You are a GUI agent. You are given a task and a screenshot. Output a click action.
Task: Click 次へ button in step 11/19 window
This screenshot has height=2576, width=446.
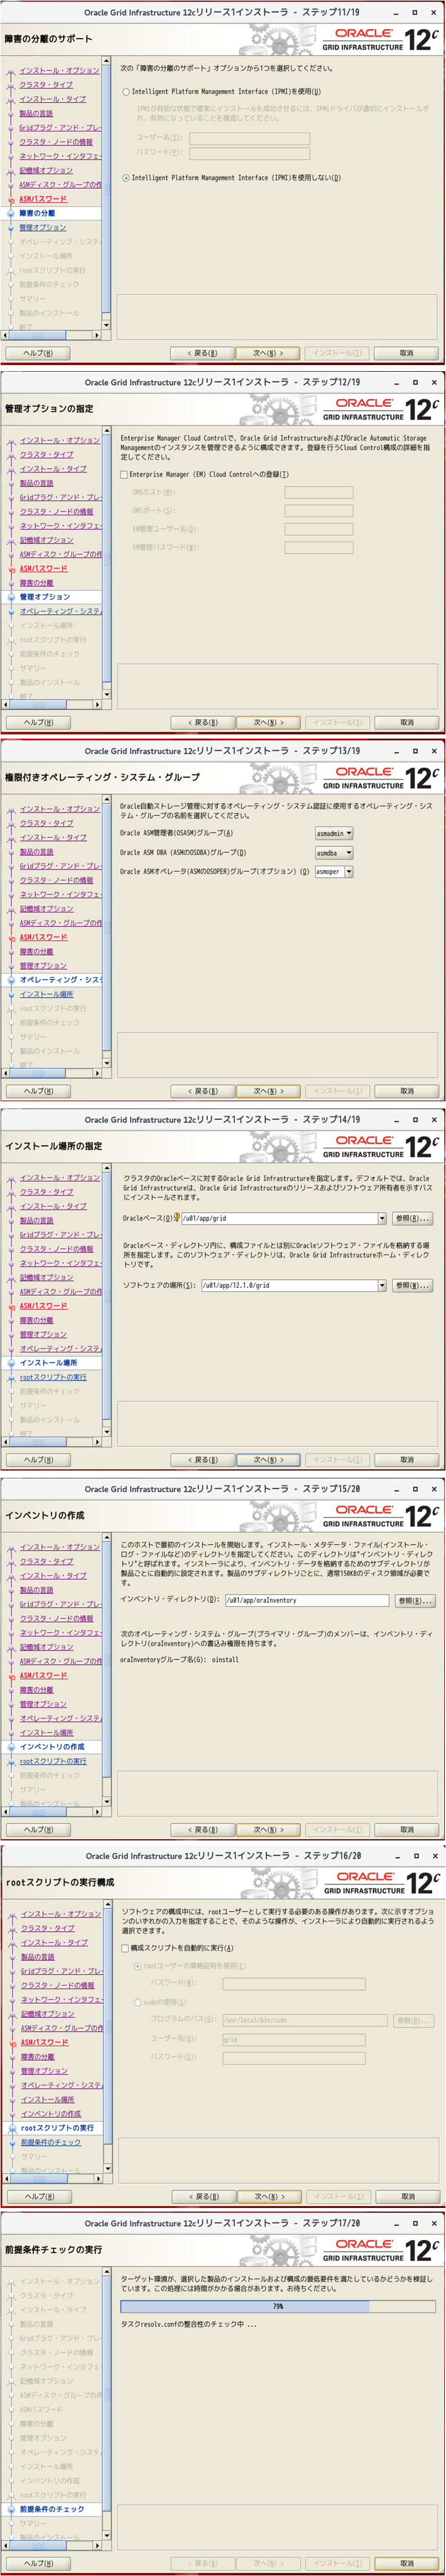click(x=268, y=352)
